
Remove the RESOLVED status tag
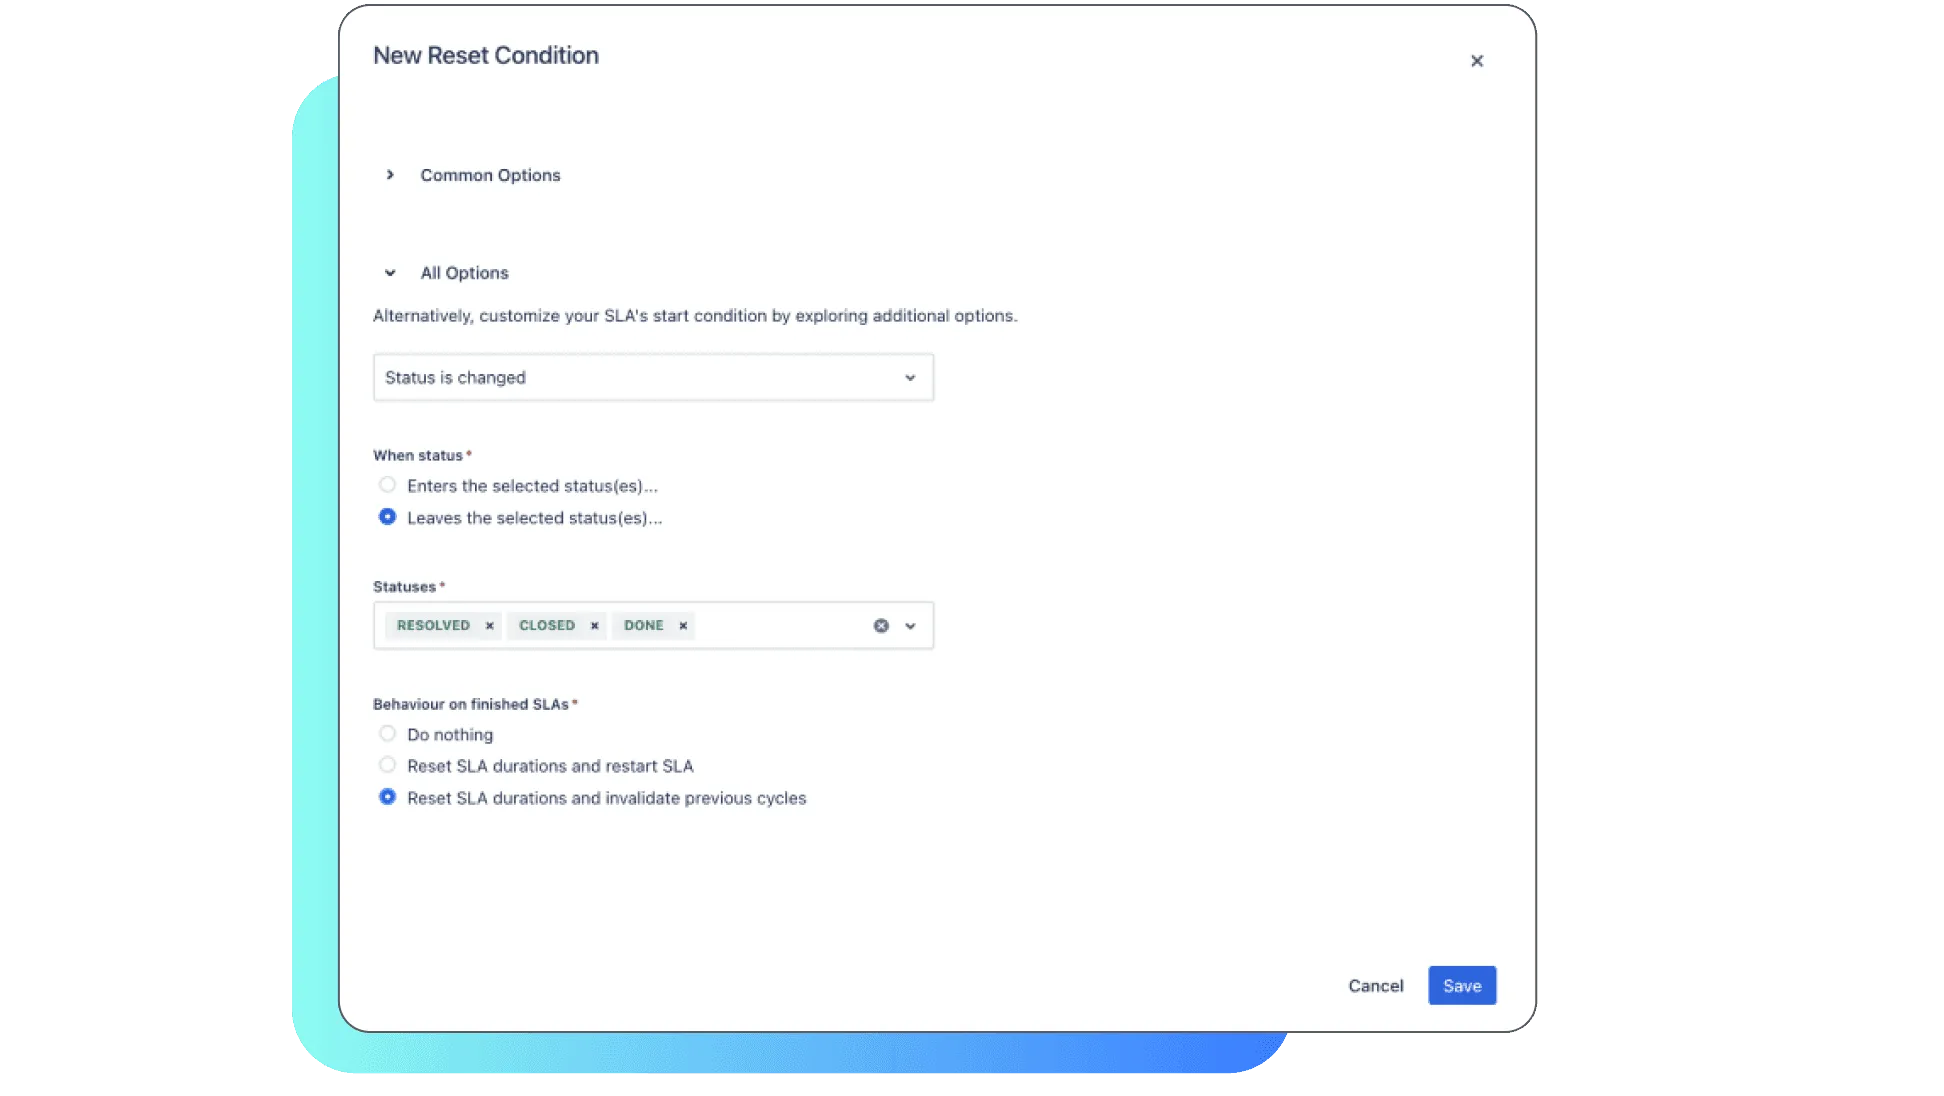coord(489,626)
